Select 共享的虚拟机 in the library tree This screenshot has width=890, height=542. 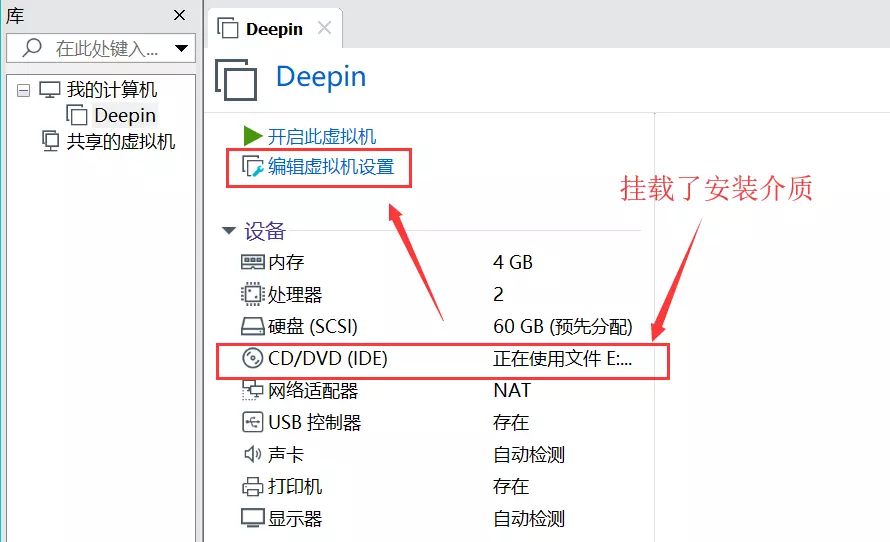pos(121,141)
